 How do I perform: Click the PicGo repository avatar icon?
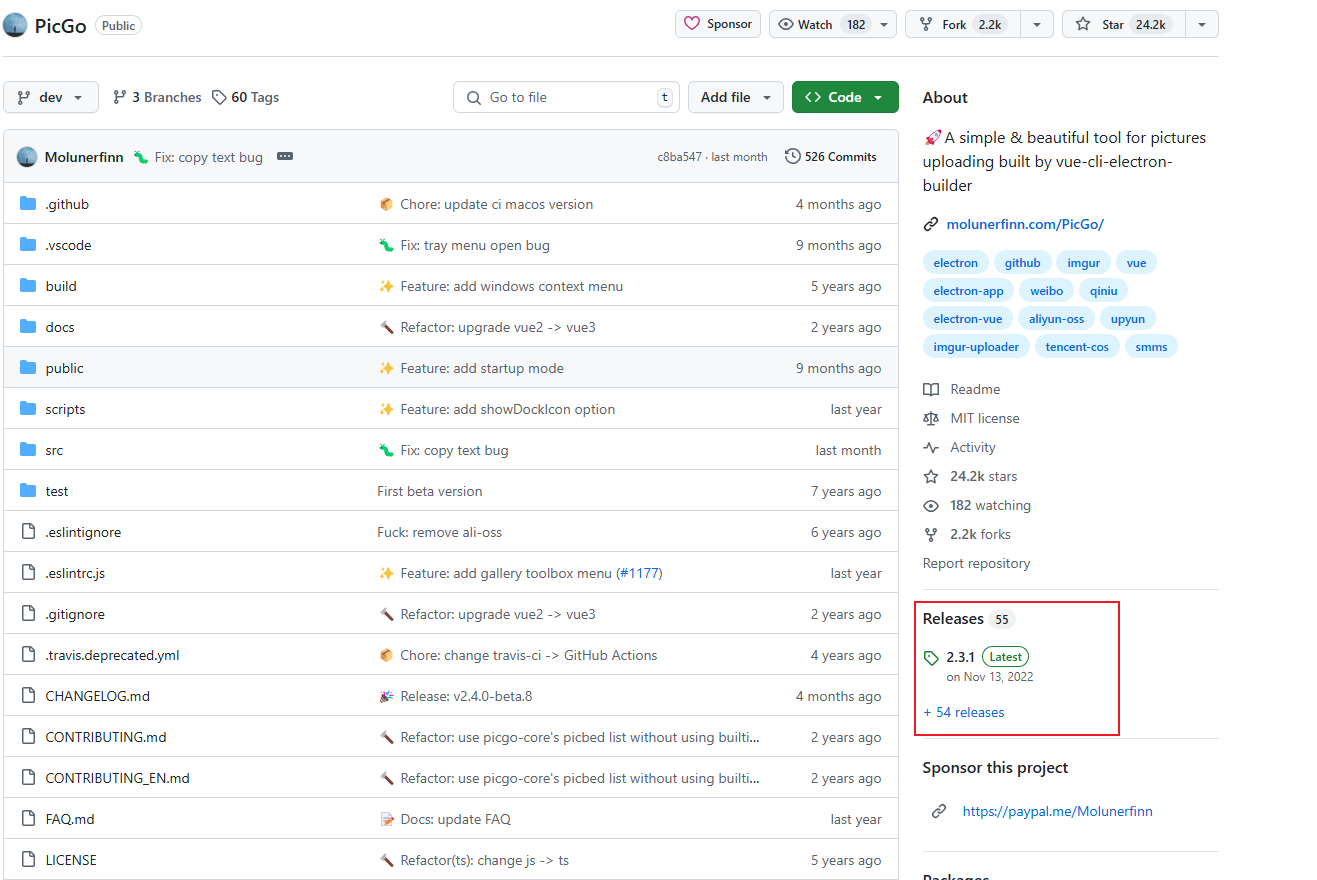tap(15, 25)
